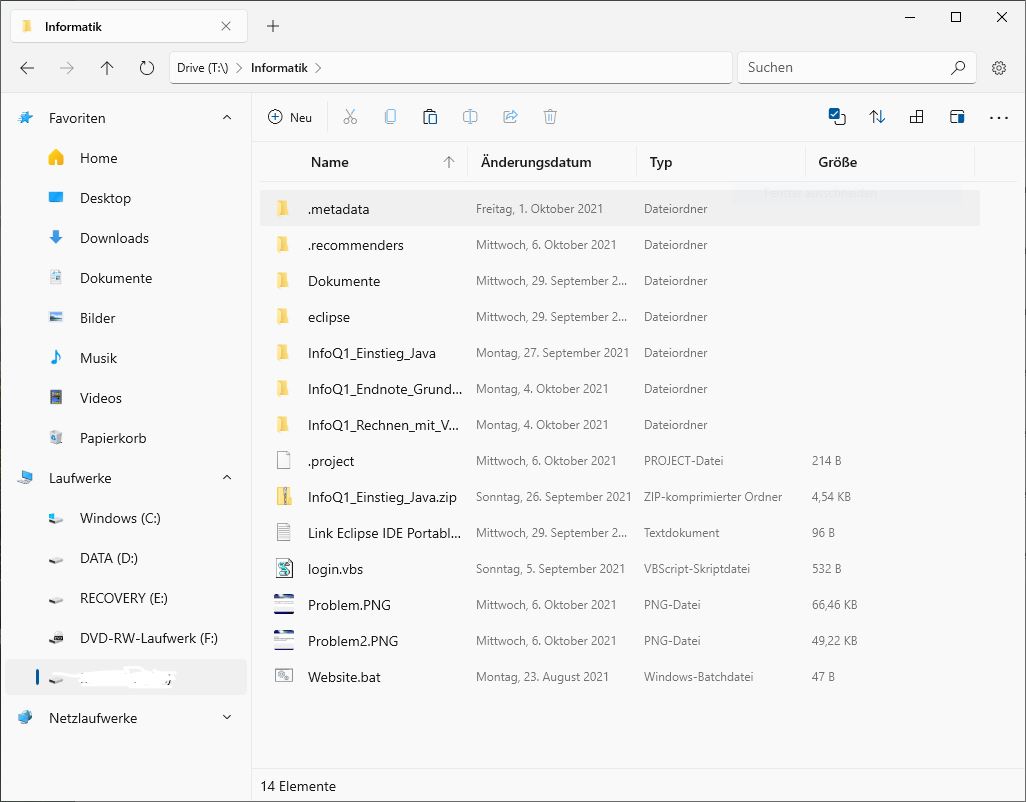Open Papierkorb in the sidebar

[x=126, y=438]
